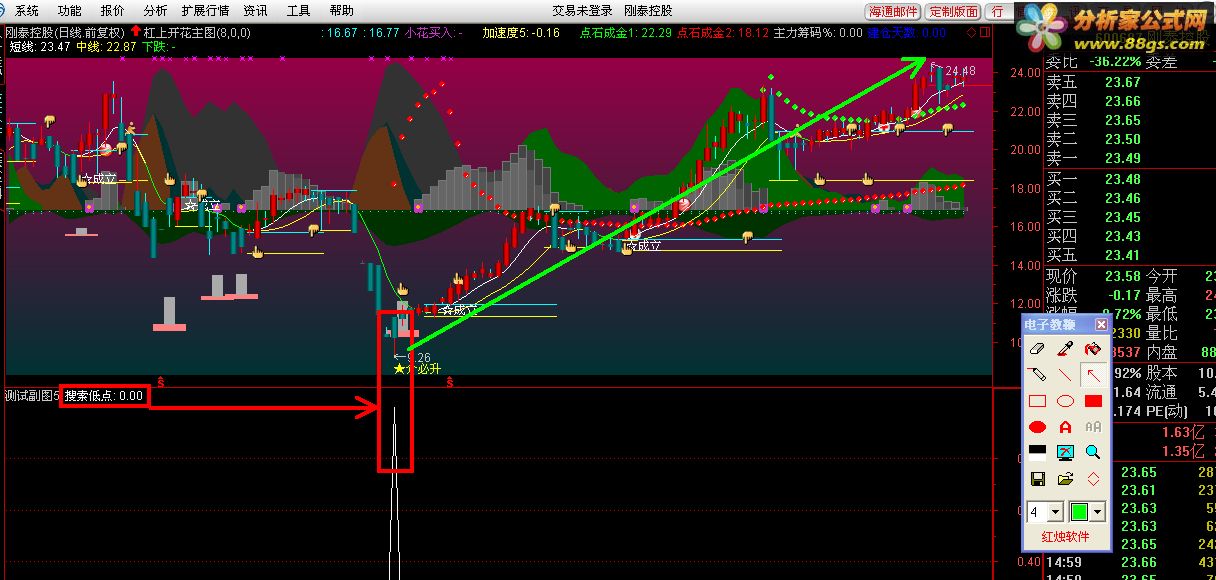Open the 资讯 menu

pyautogui.click(x=255, y=11)
